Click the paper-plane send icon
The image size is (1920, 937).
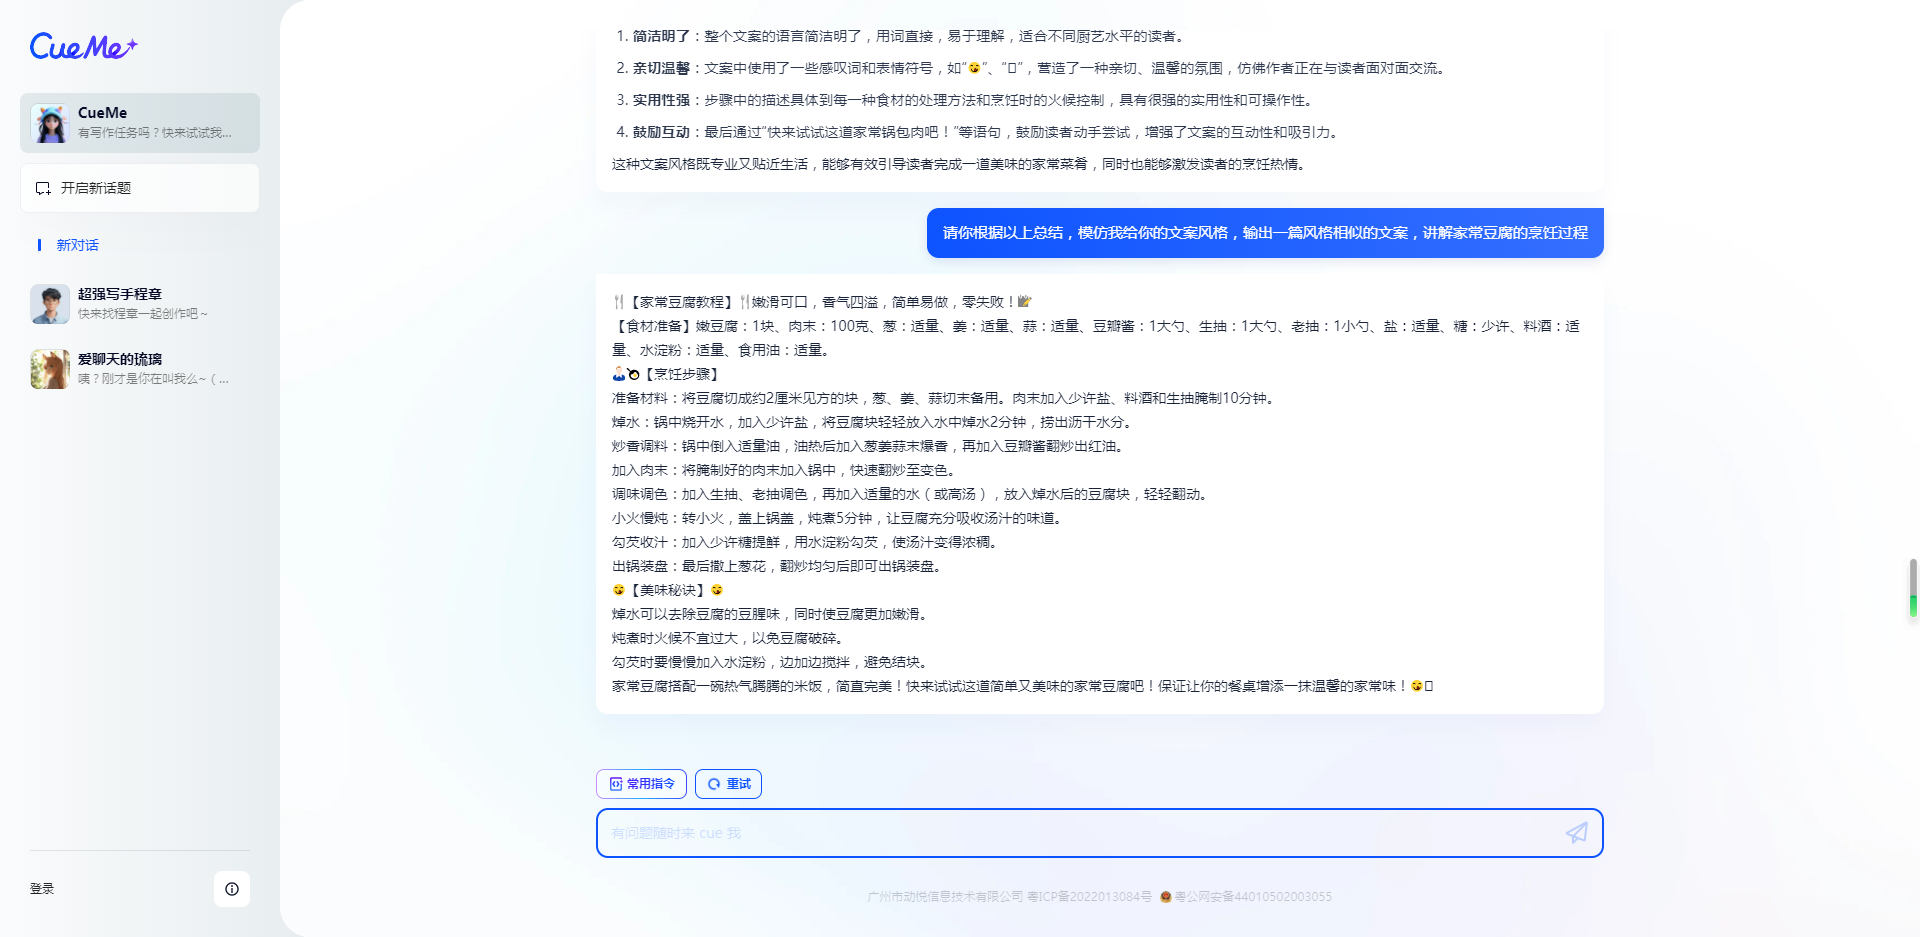click(x=1577, y=832)
